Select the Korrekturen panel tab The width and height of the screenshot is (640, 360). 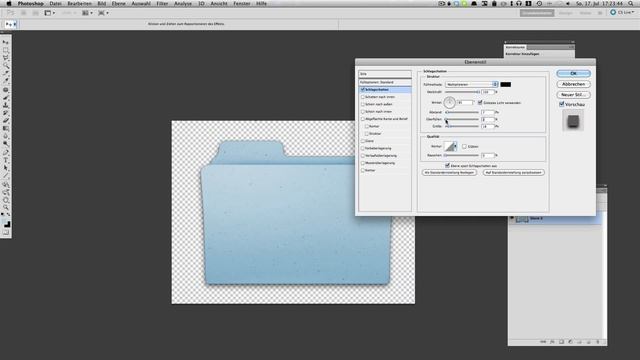(x=516, y=47)
